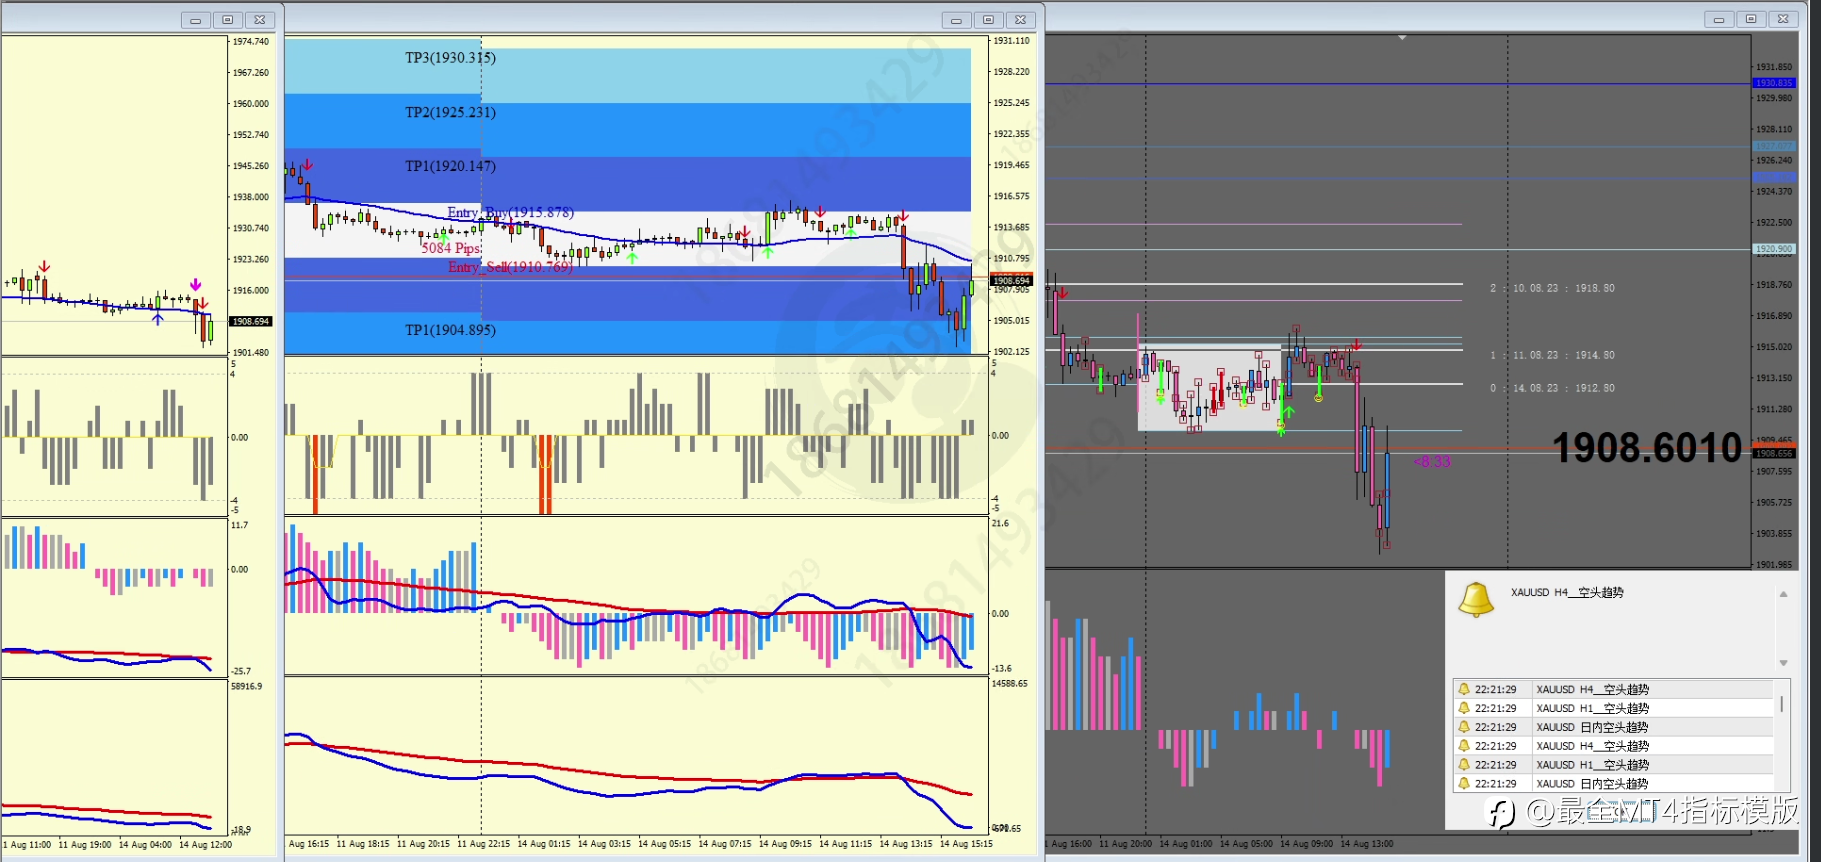Select Entry_Sell(1910.769) label
This screenshot has height=862, width=1821.
point(510,267)
